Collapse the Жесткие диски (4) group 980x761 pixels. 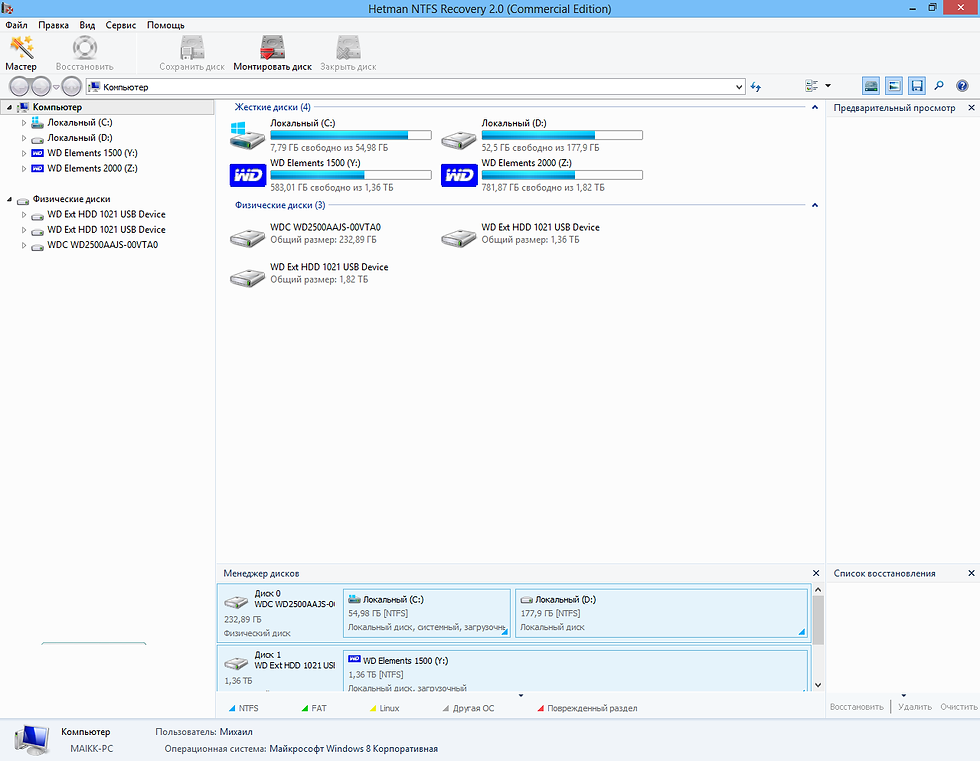point(814,107)
